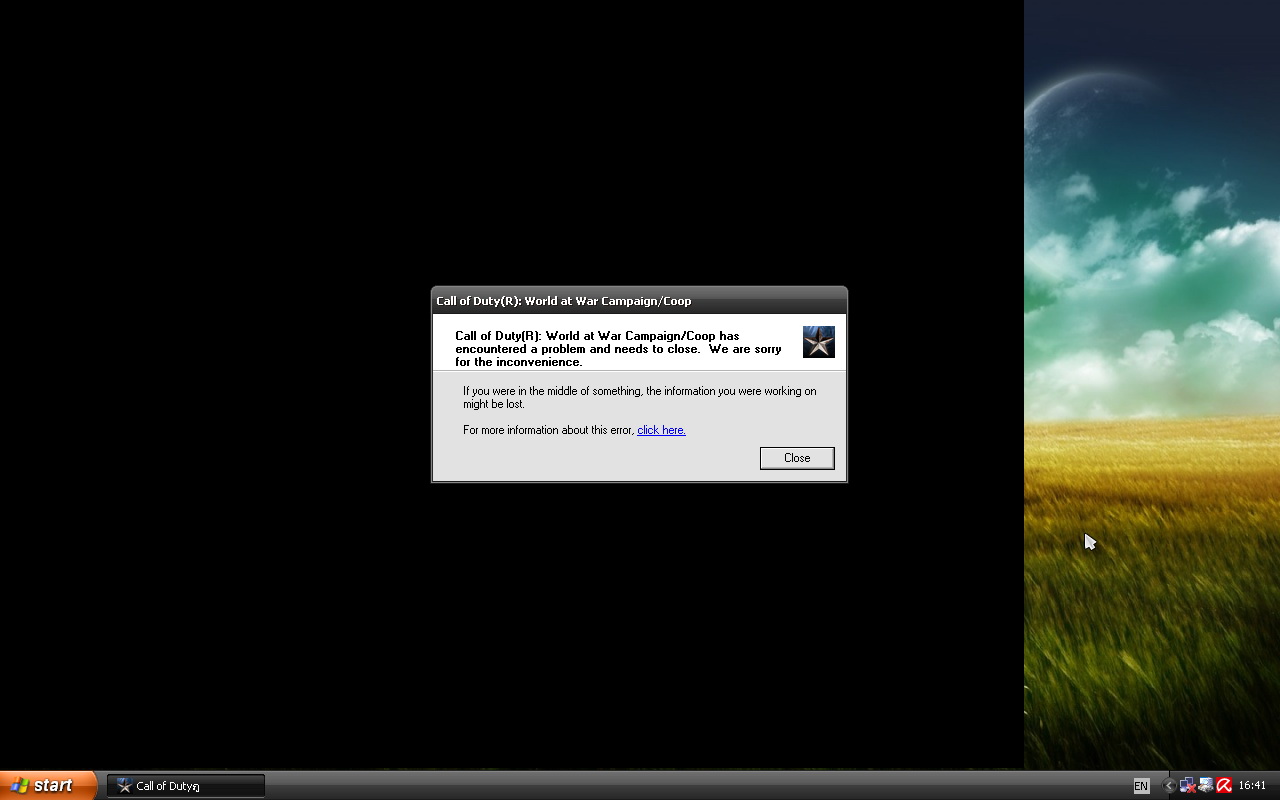Image resolution: width=1280 pixels, height=800 pixels.
Task: Click the Call of Duty star icon in the dialog
Action: coord(818,342)
